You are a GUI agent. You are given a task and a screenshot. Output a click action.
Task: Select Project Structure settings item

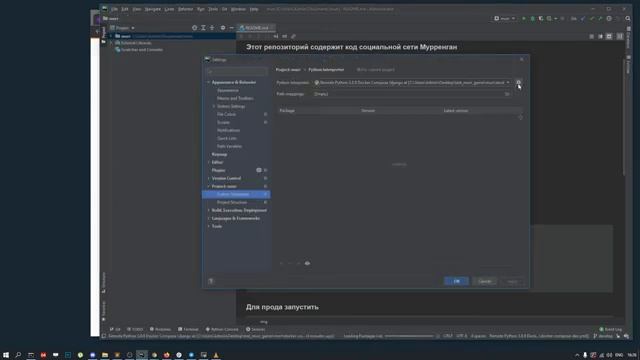click(x=232, y=202)
